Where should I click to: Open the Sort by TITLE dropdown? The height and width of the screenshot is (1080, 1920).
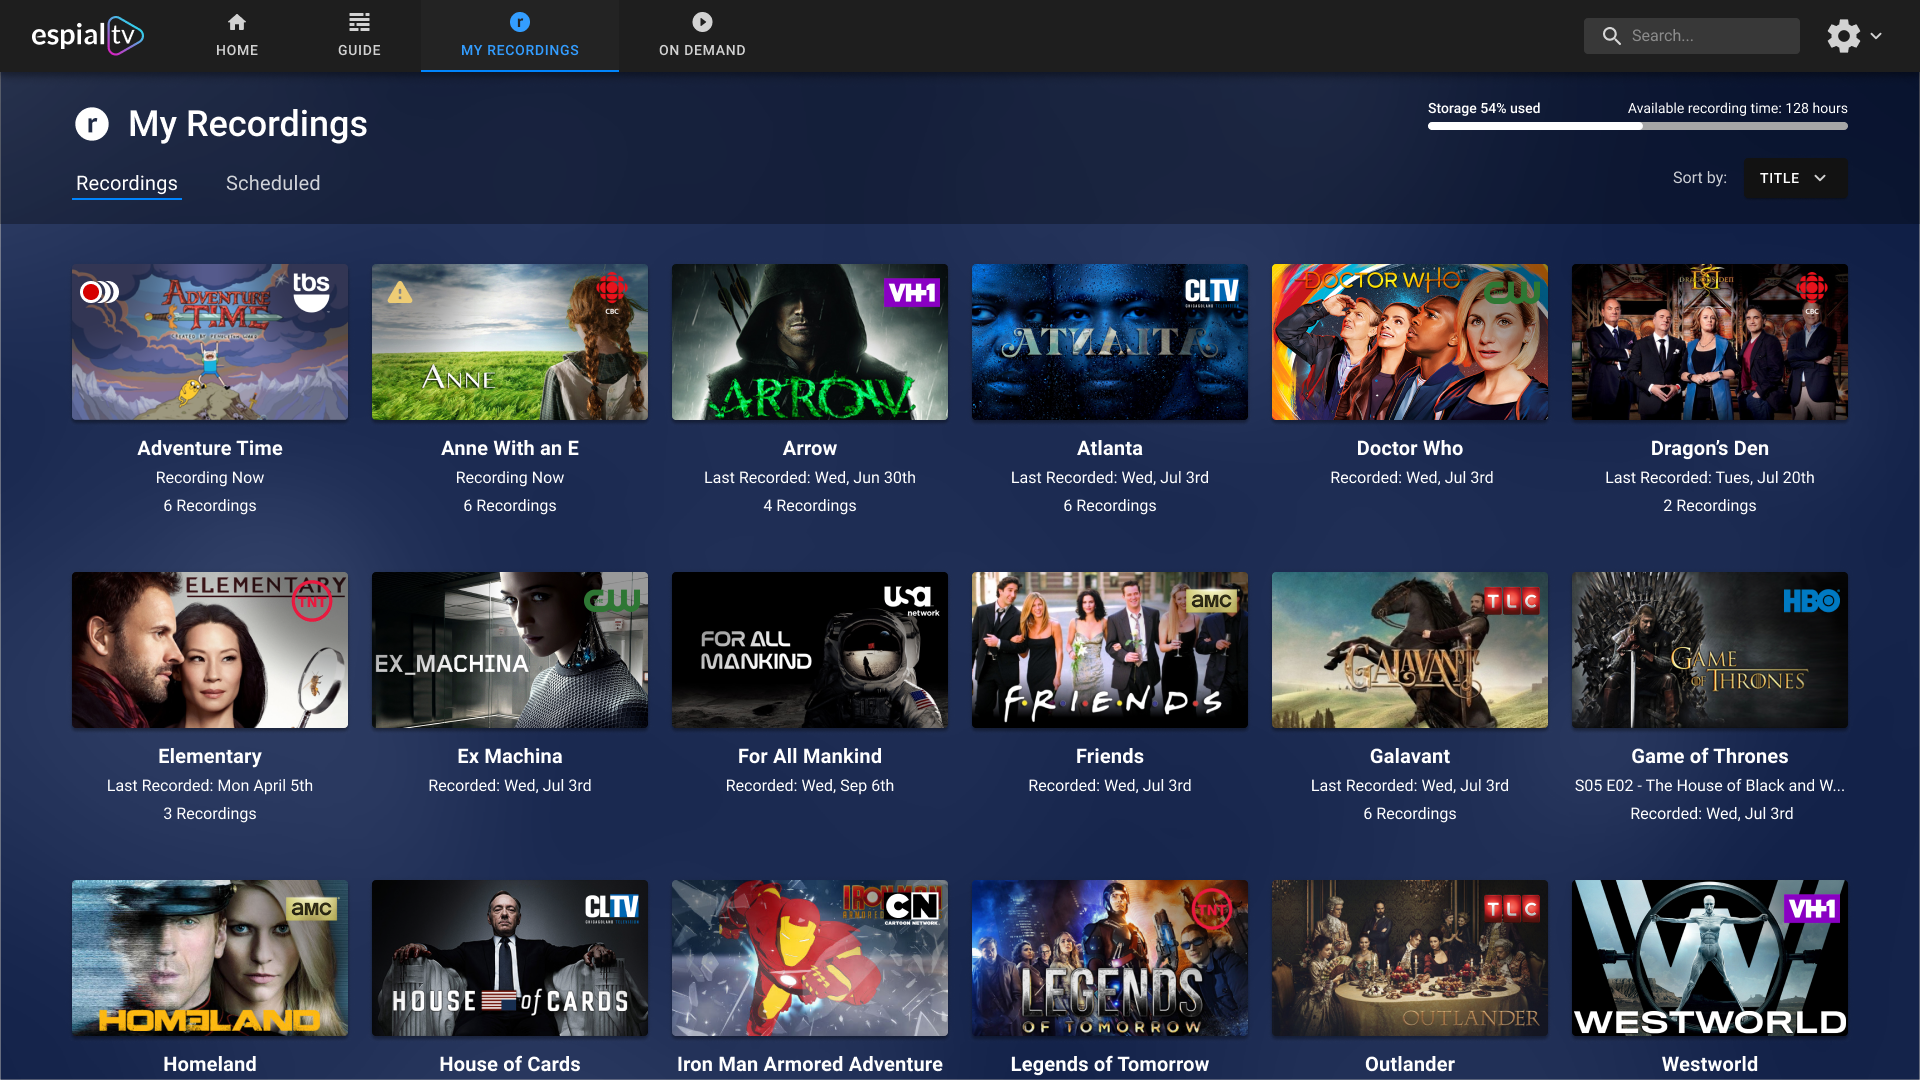(x=1795, y=178)
